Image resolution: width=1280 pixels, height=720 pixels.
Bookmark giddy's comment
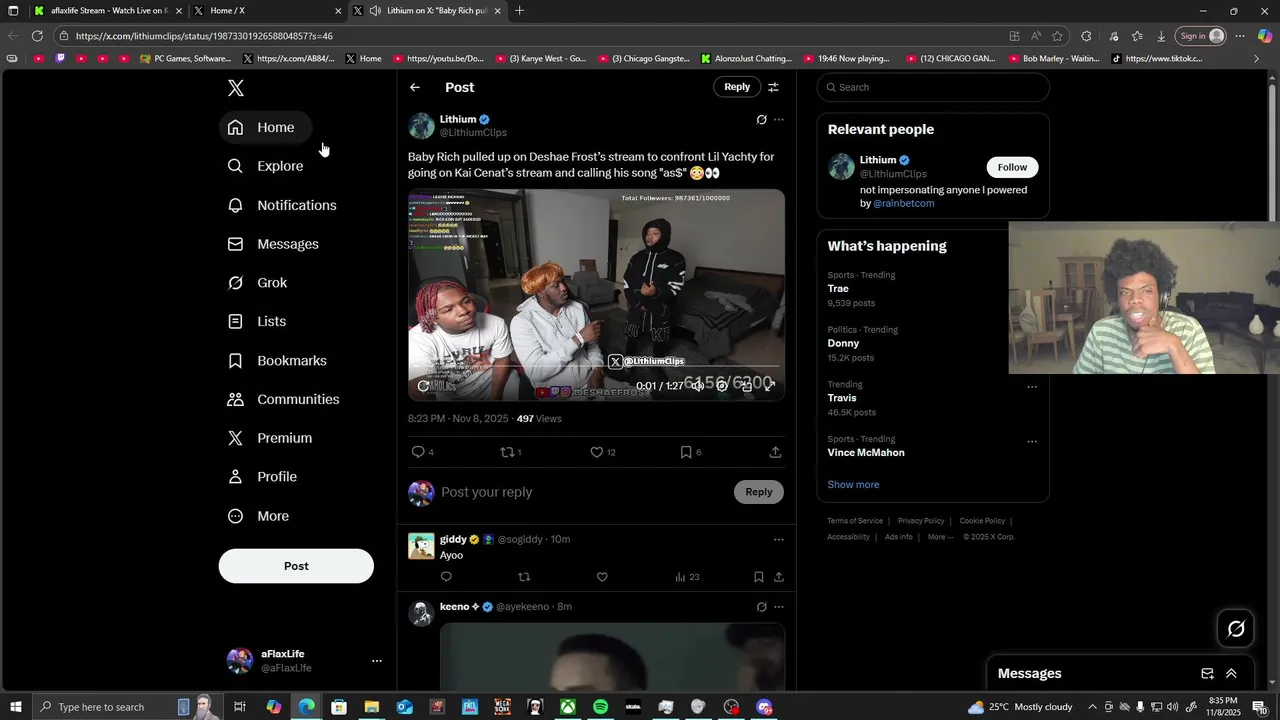click(x=759, y=577)
